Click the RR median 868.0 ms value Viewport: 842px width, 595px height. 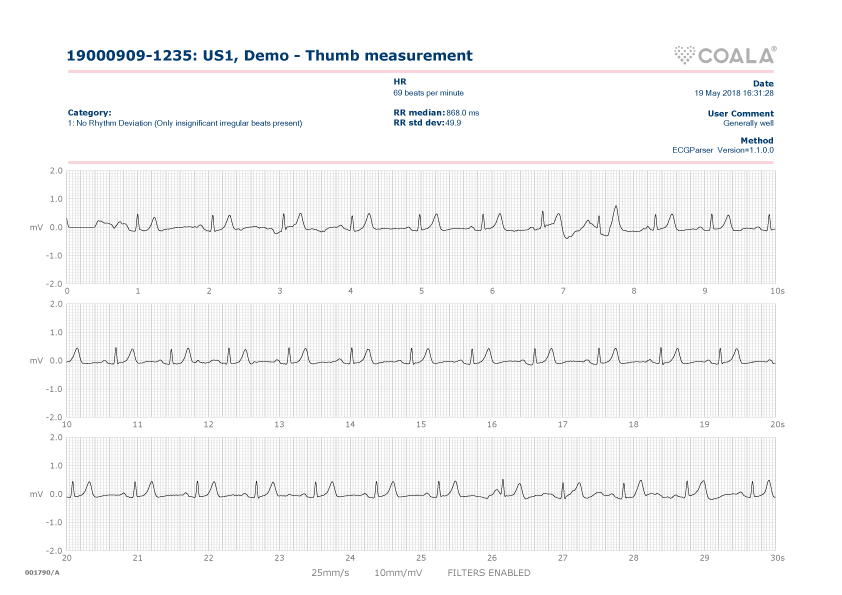462,113
